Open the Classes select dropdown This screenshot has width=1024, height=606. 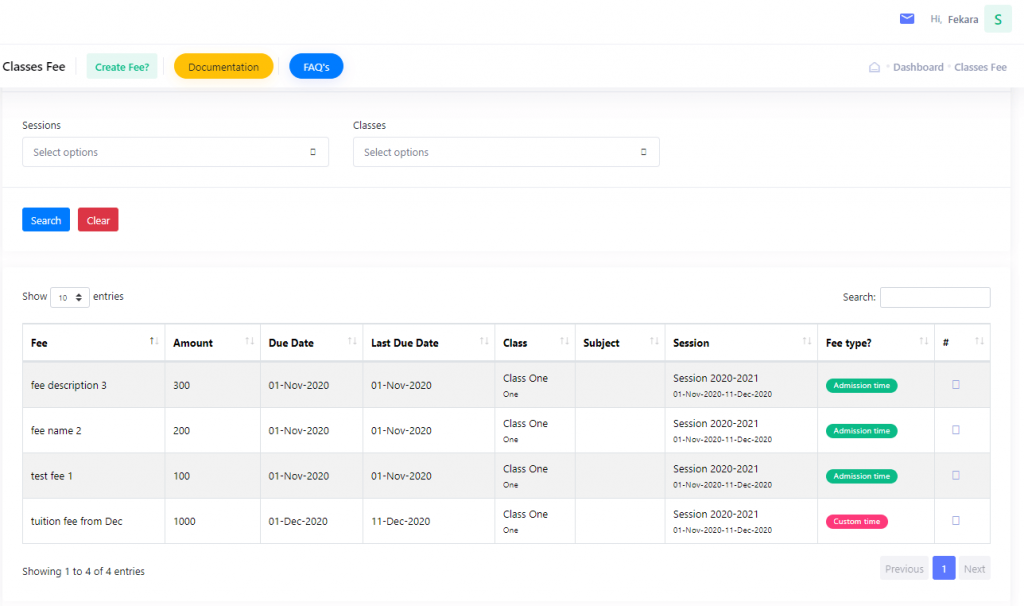coord(506,152)
